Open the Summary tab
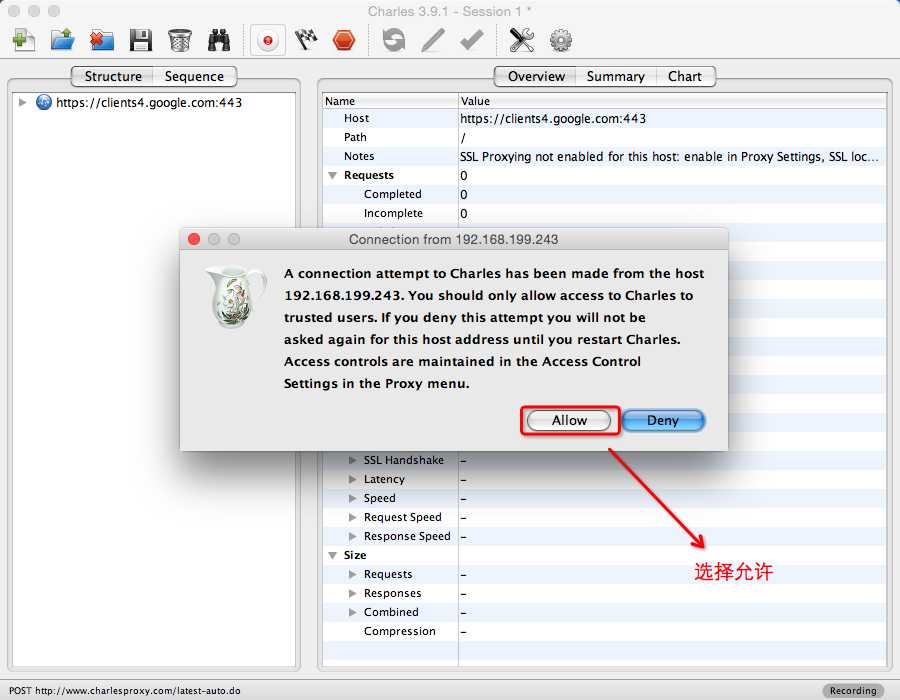The height and width of the screenshot is (700, 900). coord(615,76)
